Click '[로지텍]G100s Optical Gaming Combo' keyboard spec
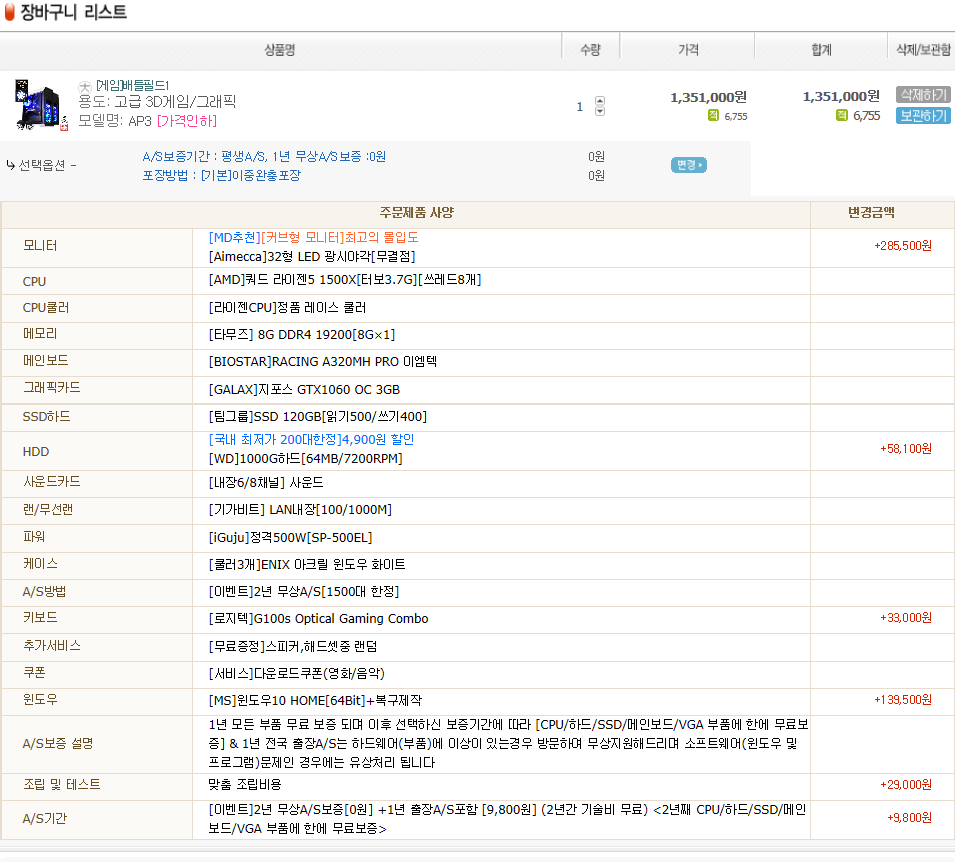The height and width of the screenshot is (862, 963). [x=319, y=619]
